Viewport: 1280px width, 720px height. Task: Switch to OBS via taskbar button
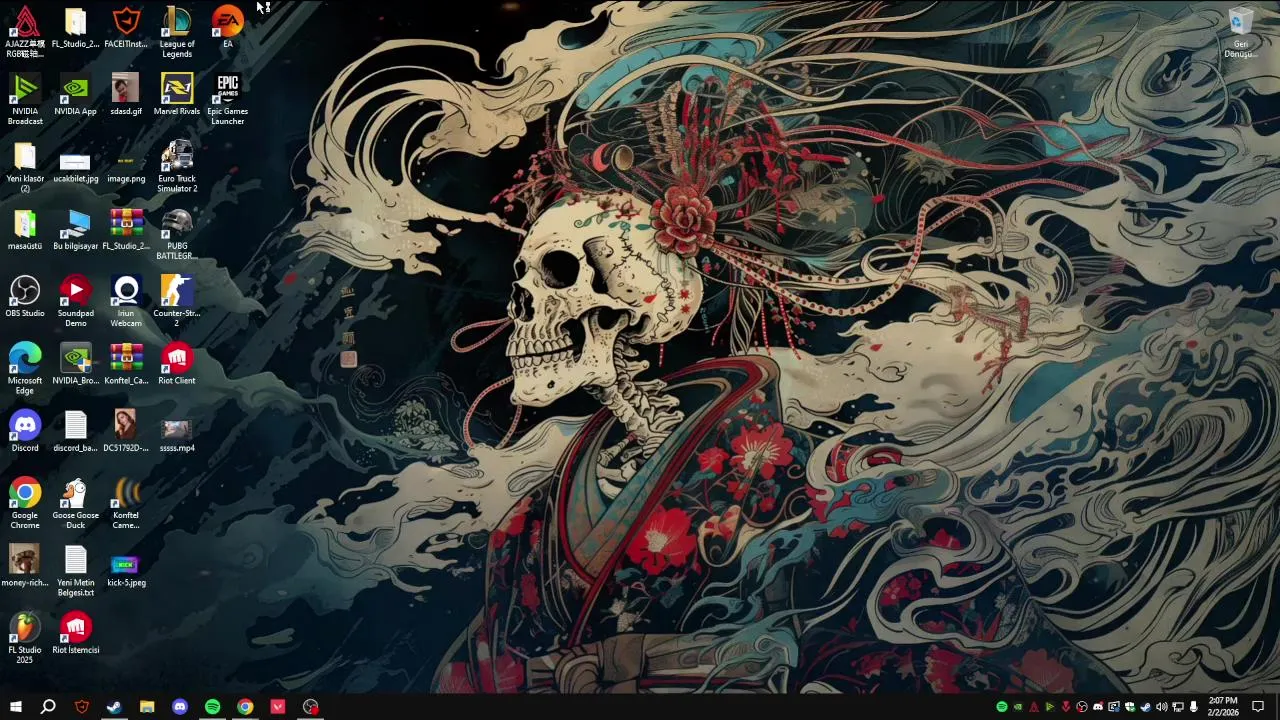311,707
